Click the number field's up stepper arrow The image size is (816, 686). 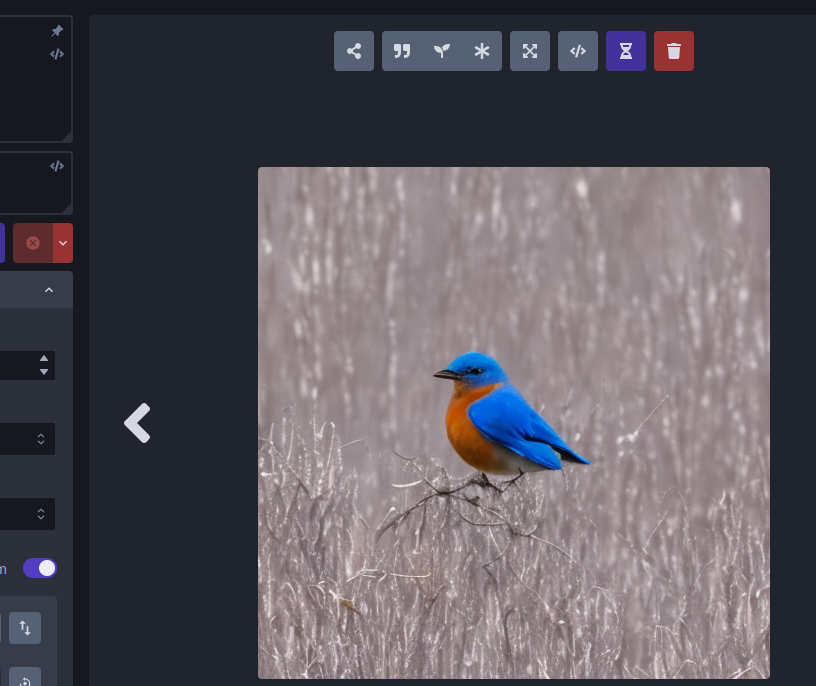pyautogui.click(x=44, y=358)
